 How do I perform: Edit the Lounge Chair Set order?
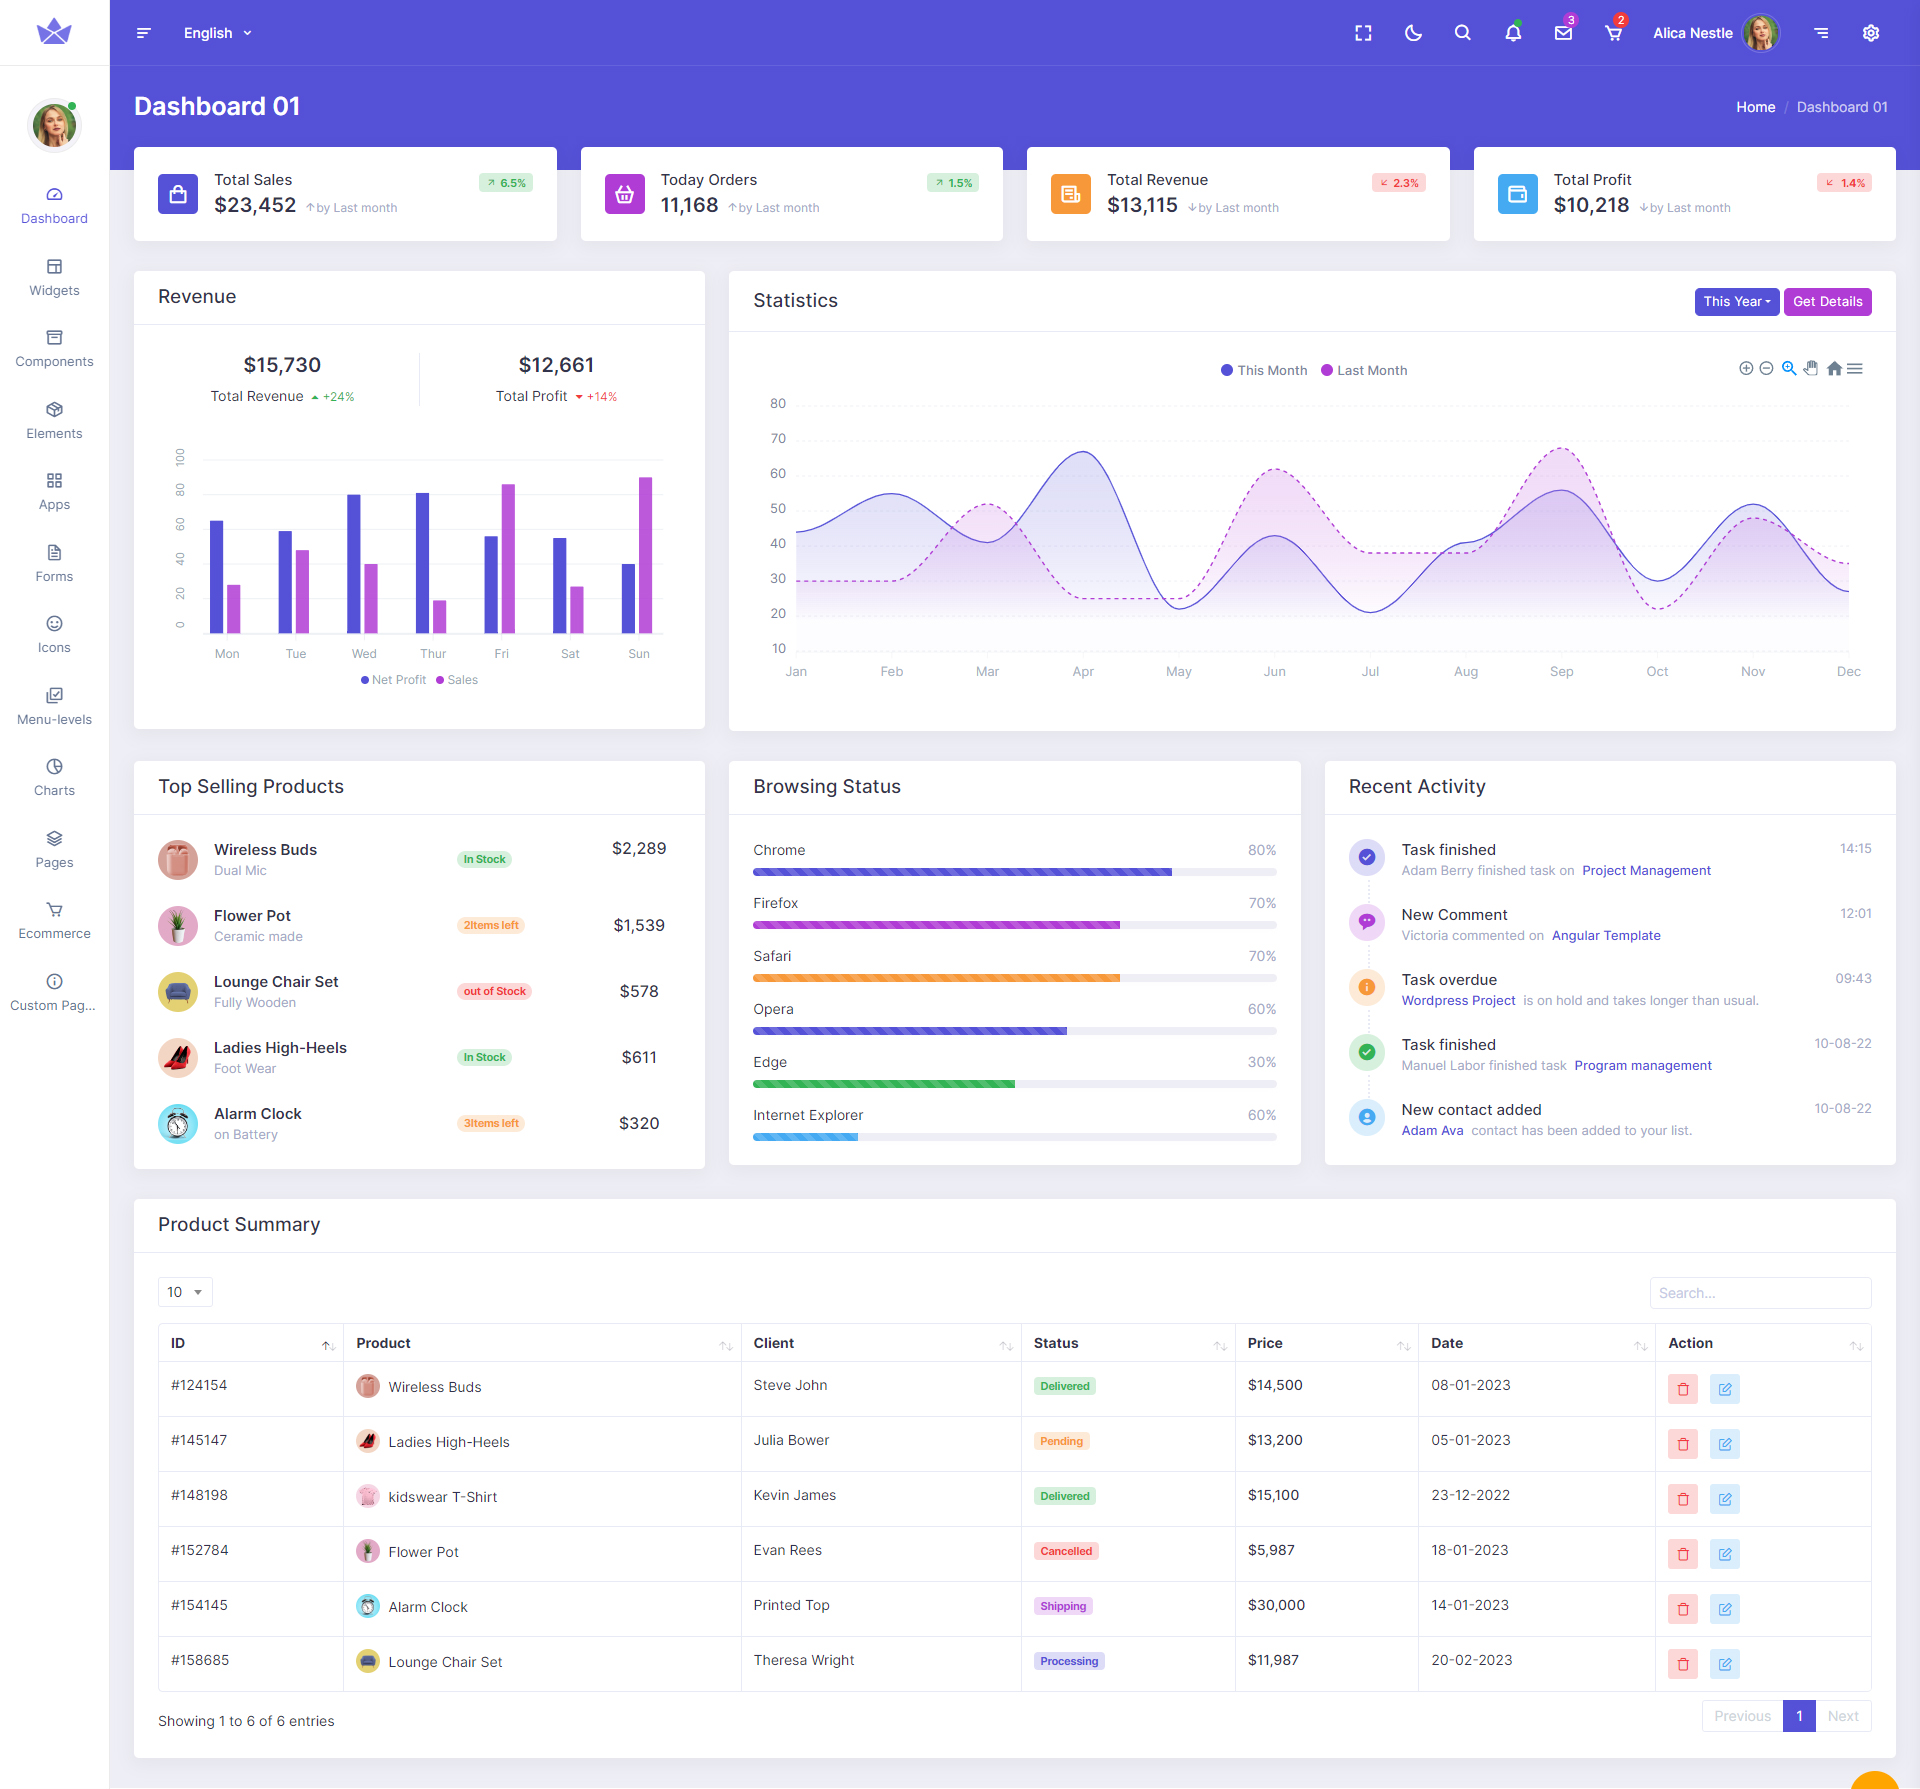click(1725, 1664)
